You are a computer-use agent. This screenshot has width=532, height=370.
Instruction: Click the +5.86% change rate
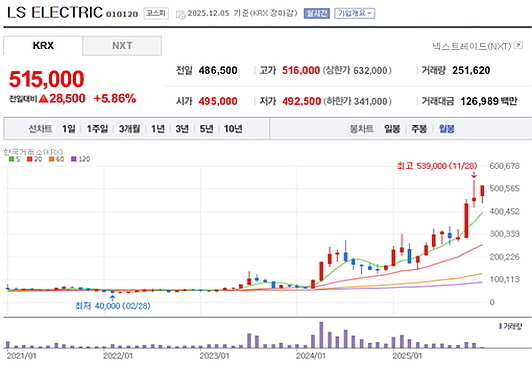coord(115,98)
